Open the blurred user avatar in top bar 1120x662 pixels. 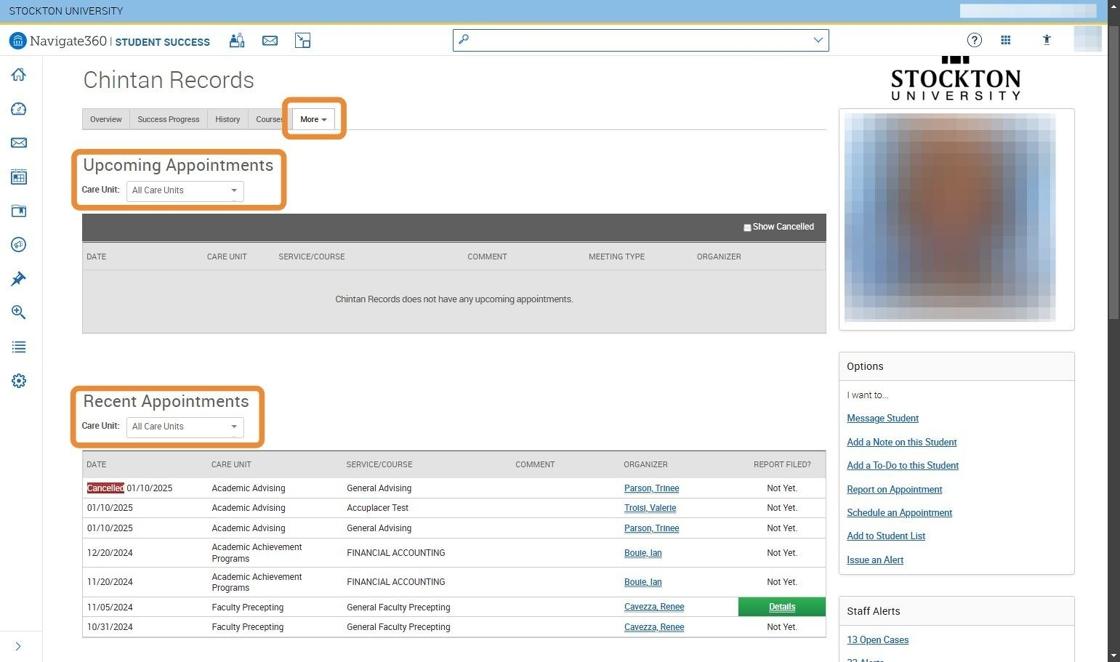[1087, 39]
